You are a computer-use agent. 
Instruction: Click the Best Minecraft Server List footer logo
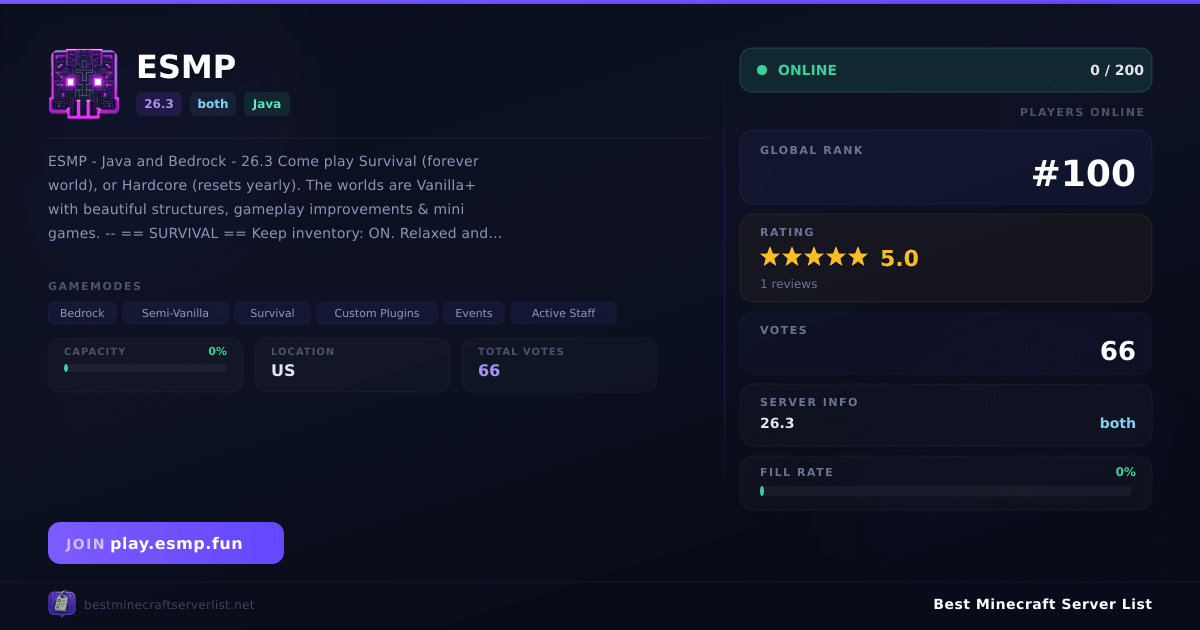point(62,604)
